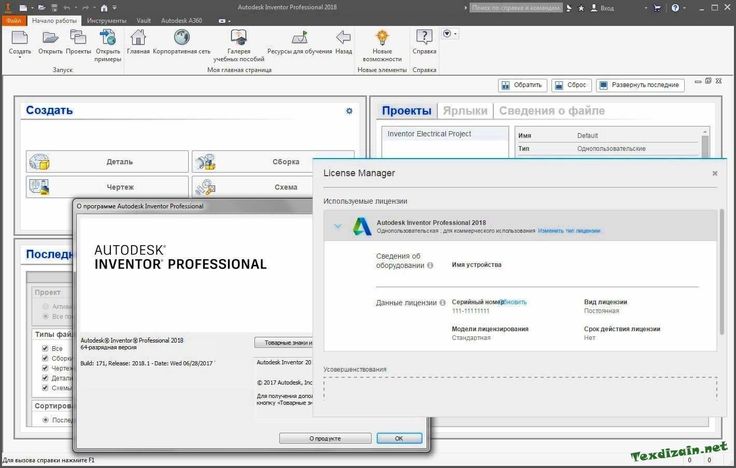Viewport: 736px width, 468px height.
Task: Click Открыть примеры ribbon icon
Action: coord(107,38)
